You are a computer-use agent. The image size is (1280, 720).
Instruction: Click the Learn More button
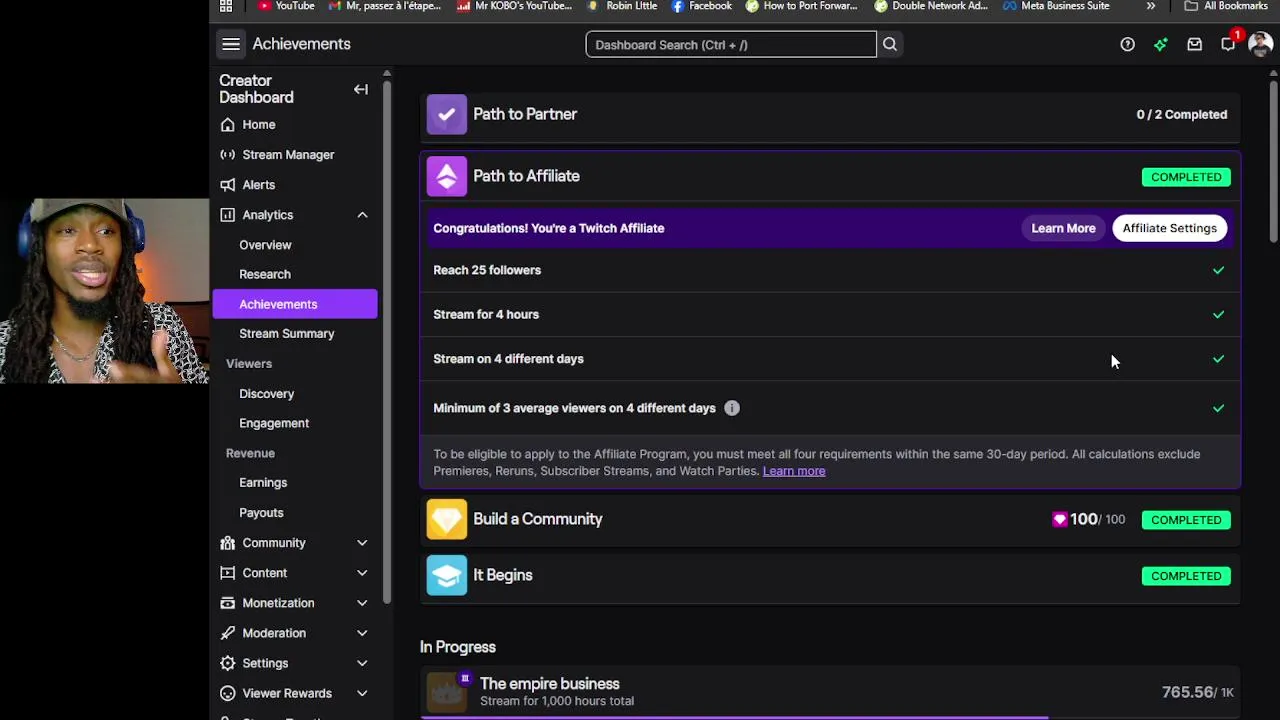tap(1063, 228)
